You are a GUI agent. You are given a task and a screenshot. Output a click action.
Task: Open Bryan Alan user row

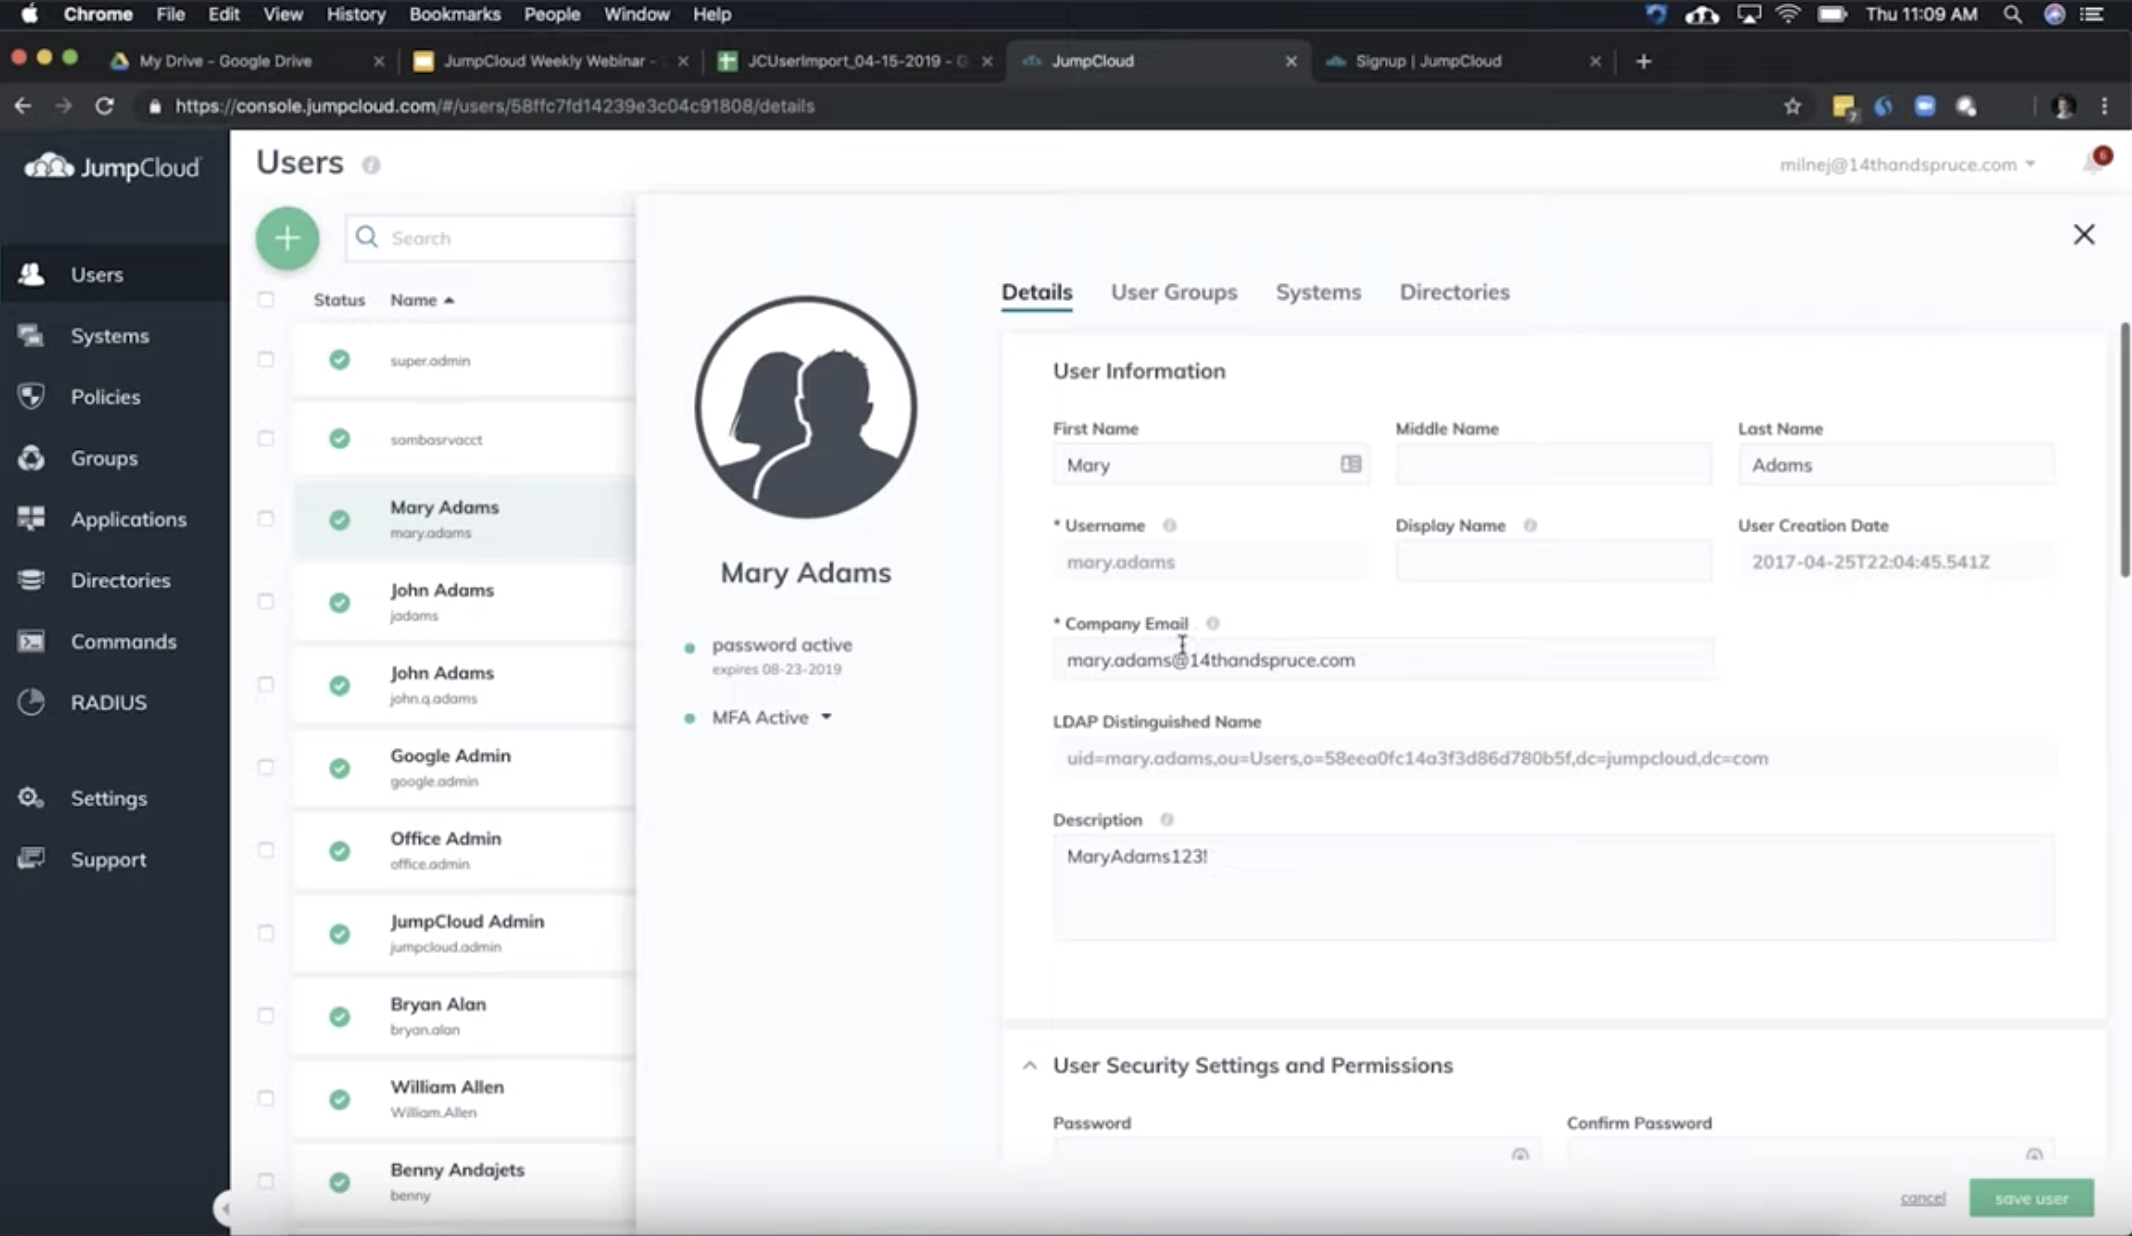[464, 1015]
